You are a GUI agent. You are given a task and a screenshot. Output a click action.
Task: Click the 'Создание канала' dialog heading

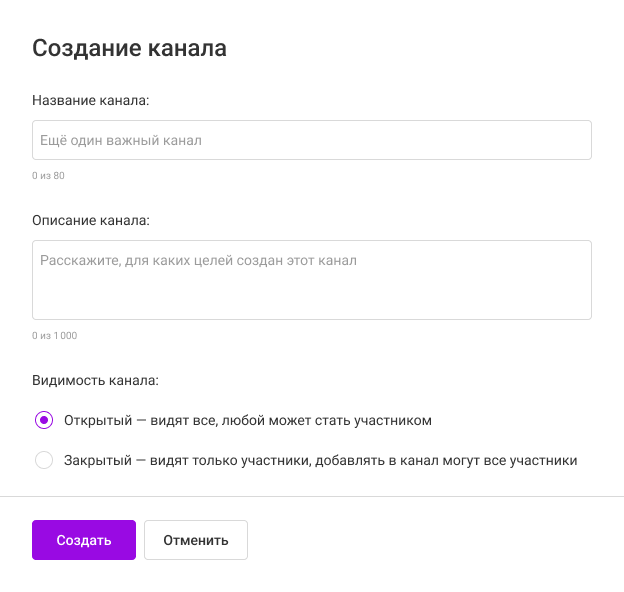coord(129,47)
